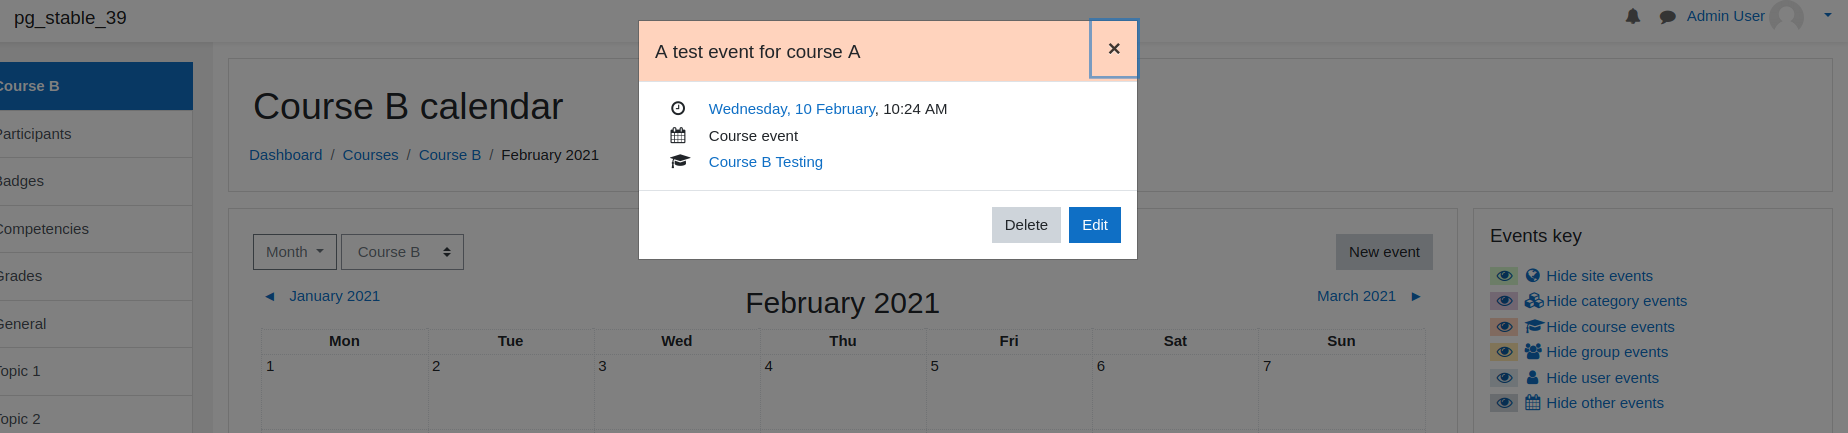Click the group events people icon
Image resolution: width=1848 pixels, height=433 pixels.
1533,351
